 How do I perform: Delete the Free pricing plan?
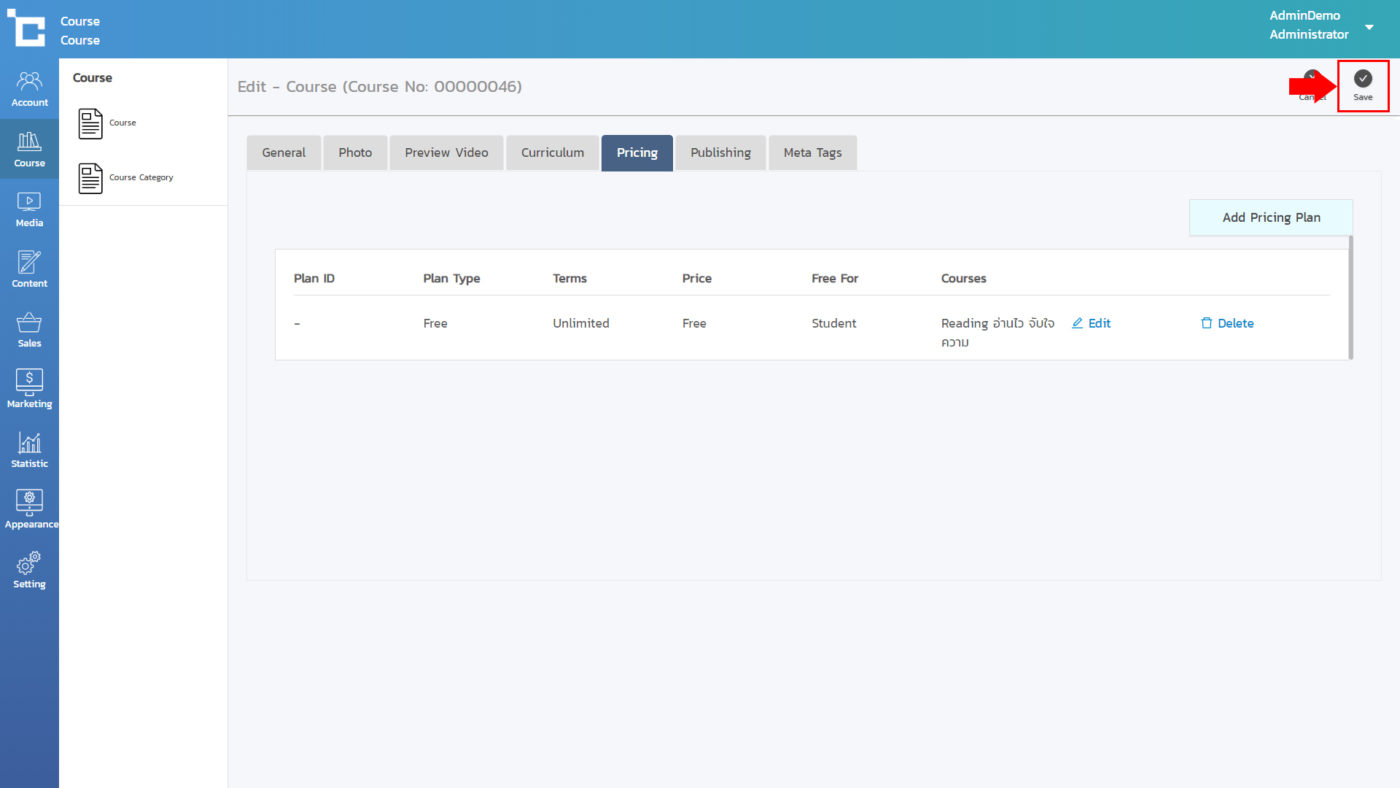(x=1227, y=323)
